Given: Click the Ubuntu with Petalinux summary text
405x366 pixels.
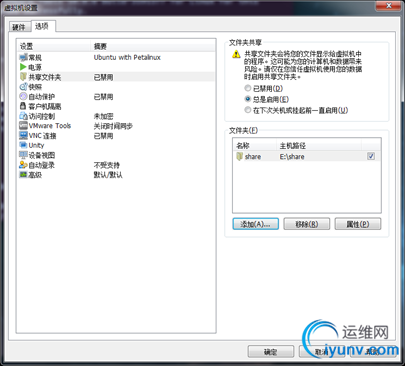Looking at the screenshot, I should (127, 57).
